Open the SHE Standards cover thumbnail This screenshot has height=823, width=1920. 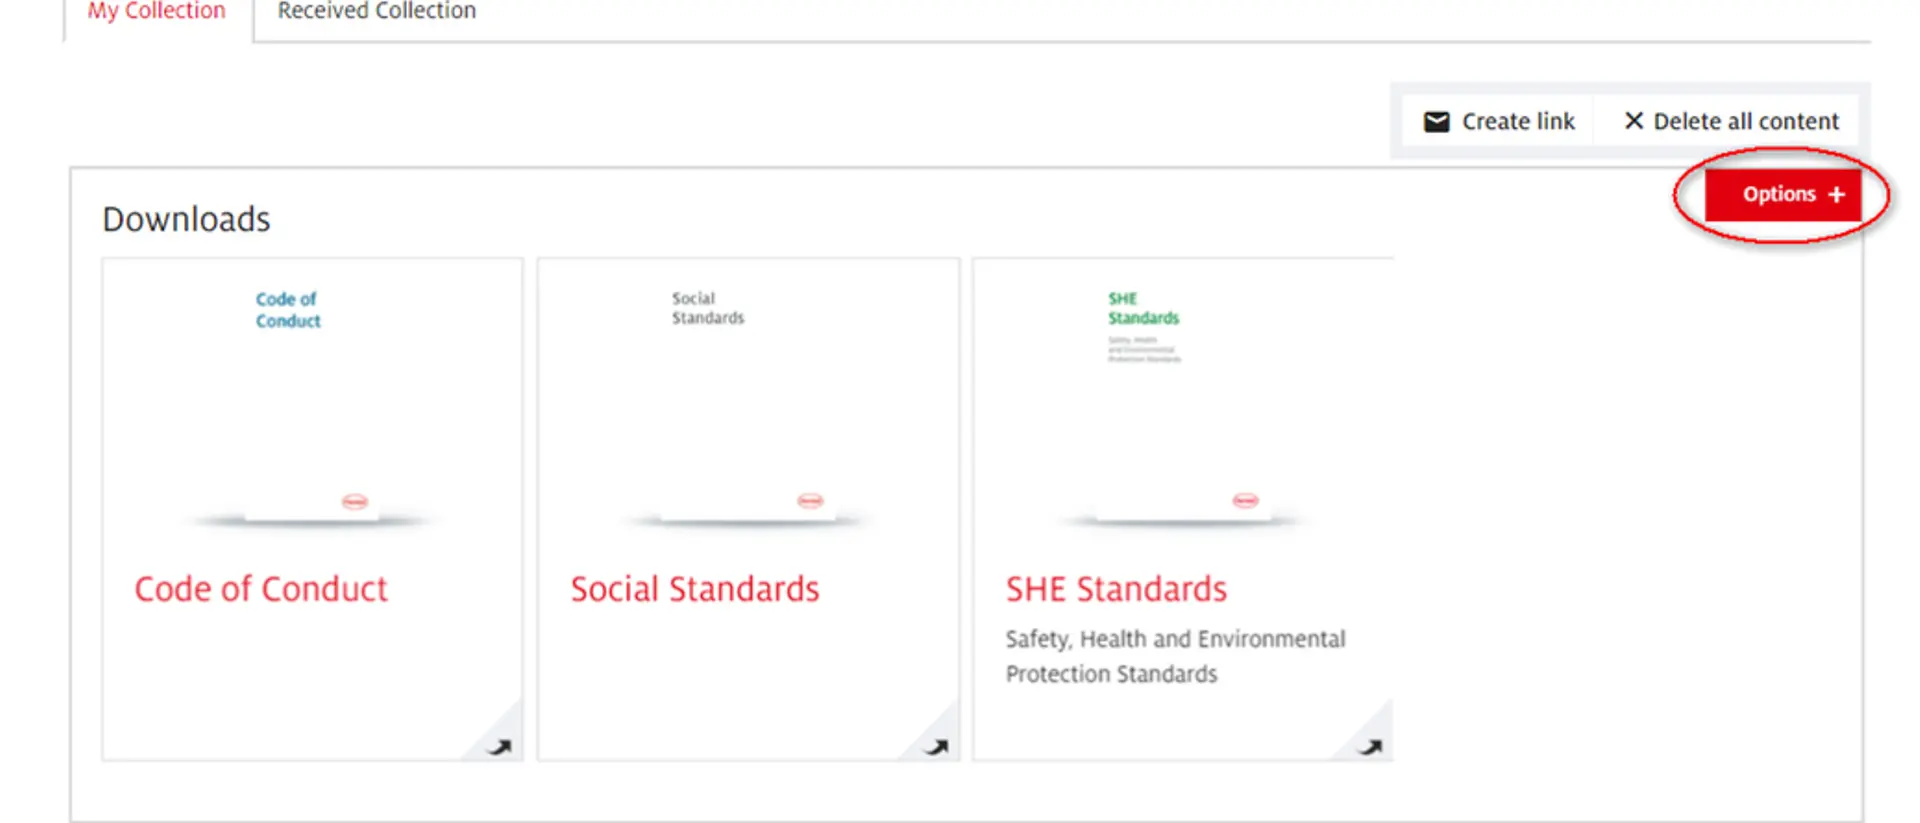point(1182,400)
